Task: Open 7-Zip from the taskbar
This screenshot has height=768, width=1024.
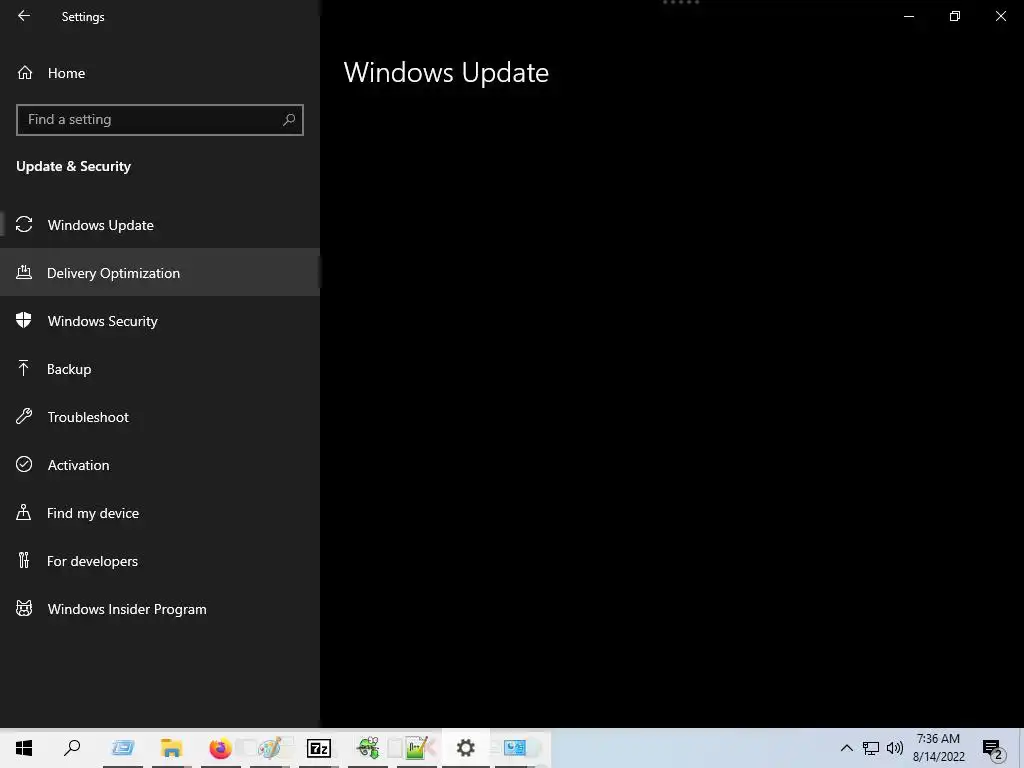Action: click(319, 748)
